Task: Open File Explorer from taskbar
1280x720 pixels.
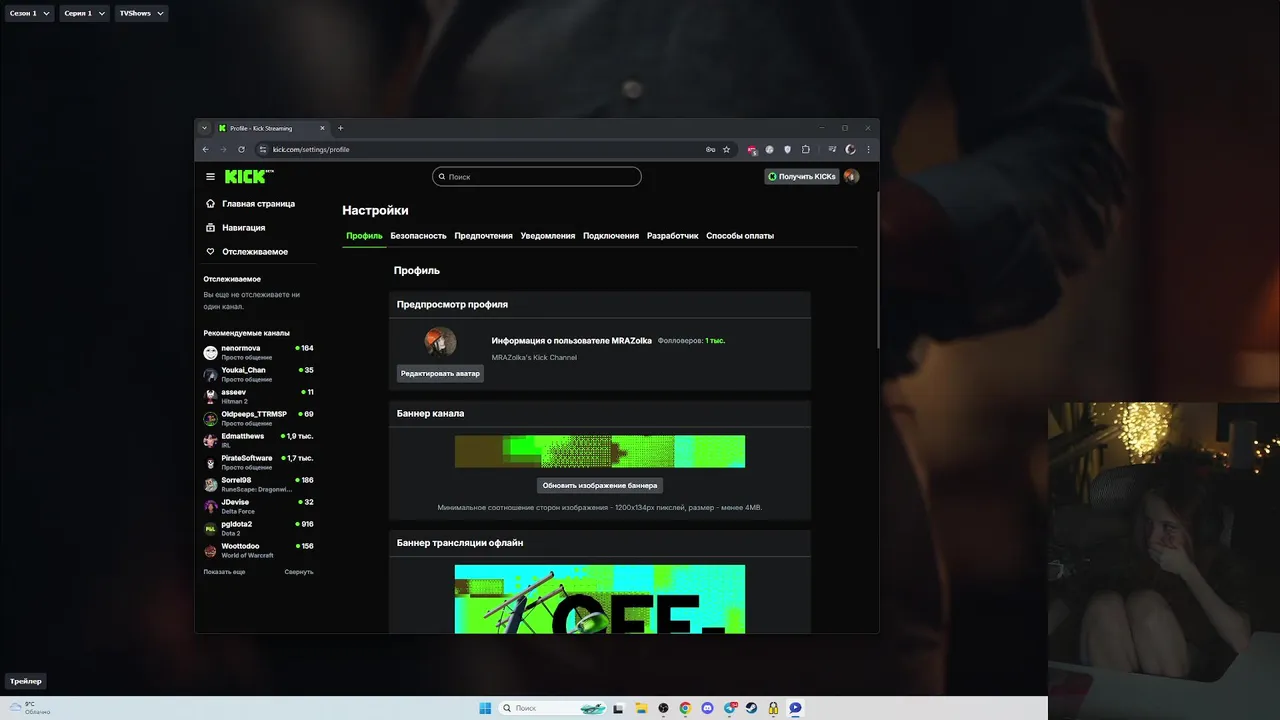Action: pos(641,708)
